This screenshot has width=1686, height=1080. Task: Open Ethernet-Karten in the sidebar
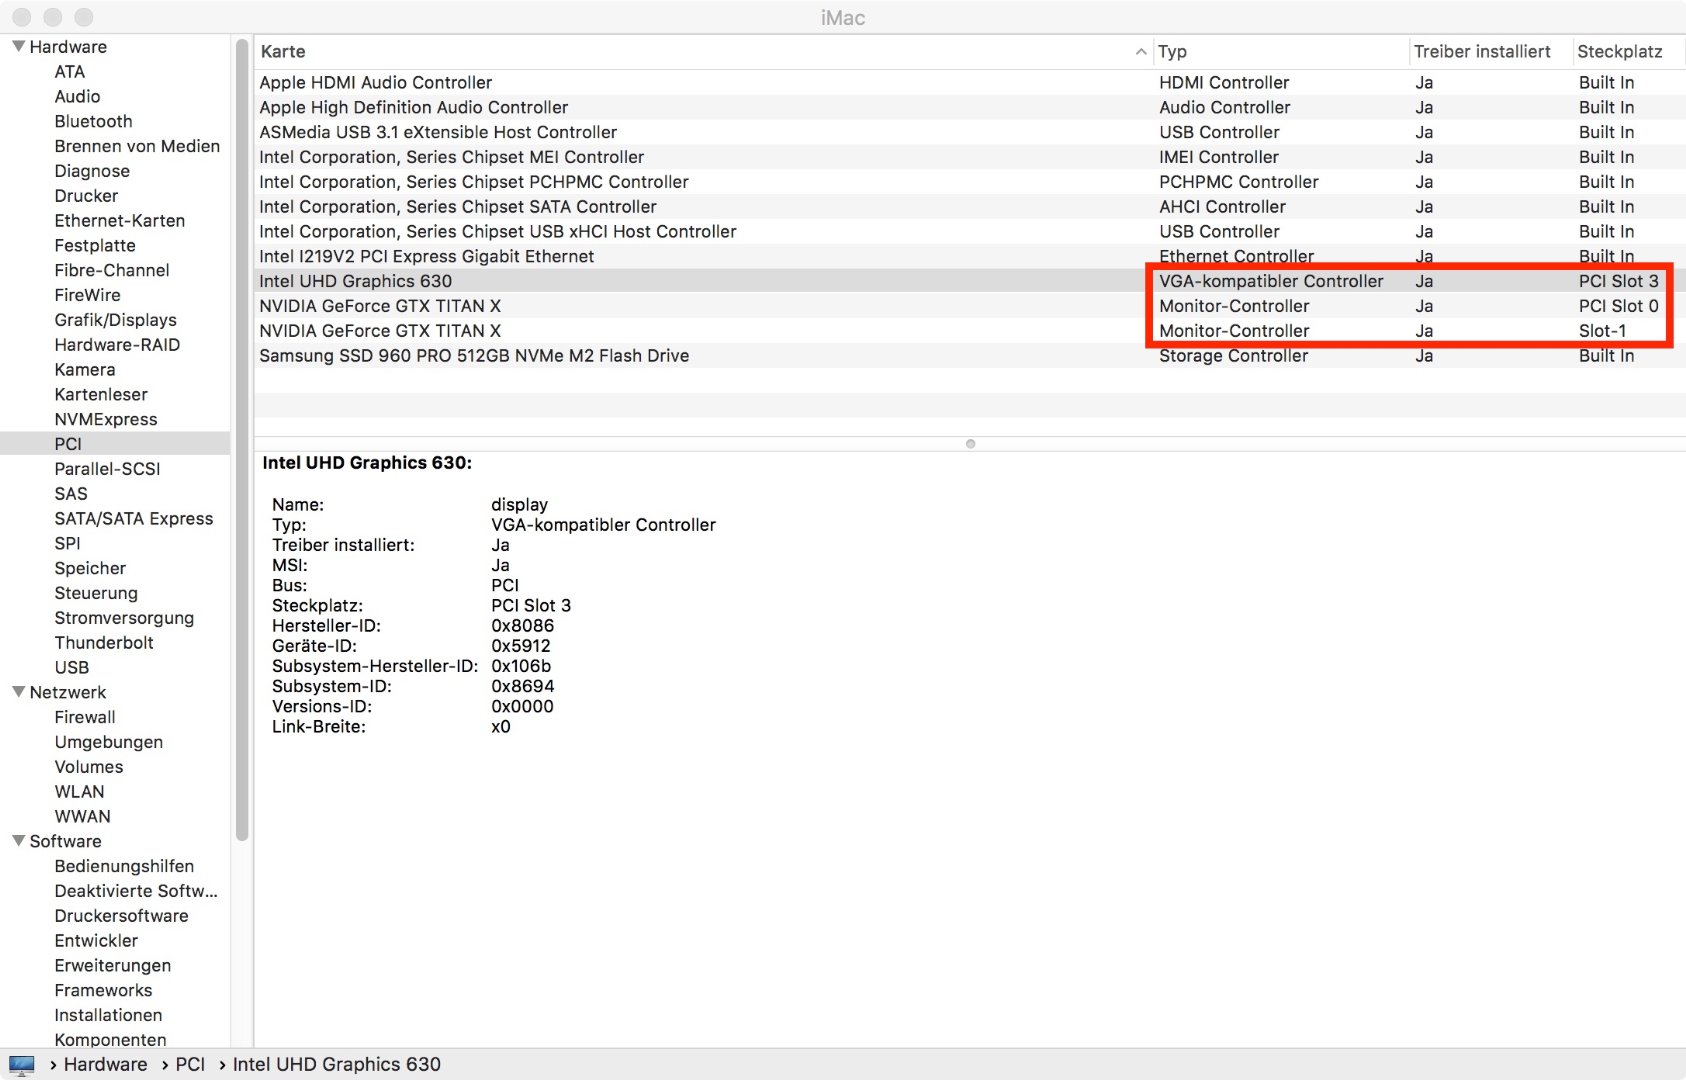pyautogui.click(x=120, y=220)
